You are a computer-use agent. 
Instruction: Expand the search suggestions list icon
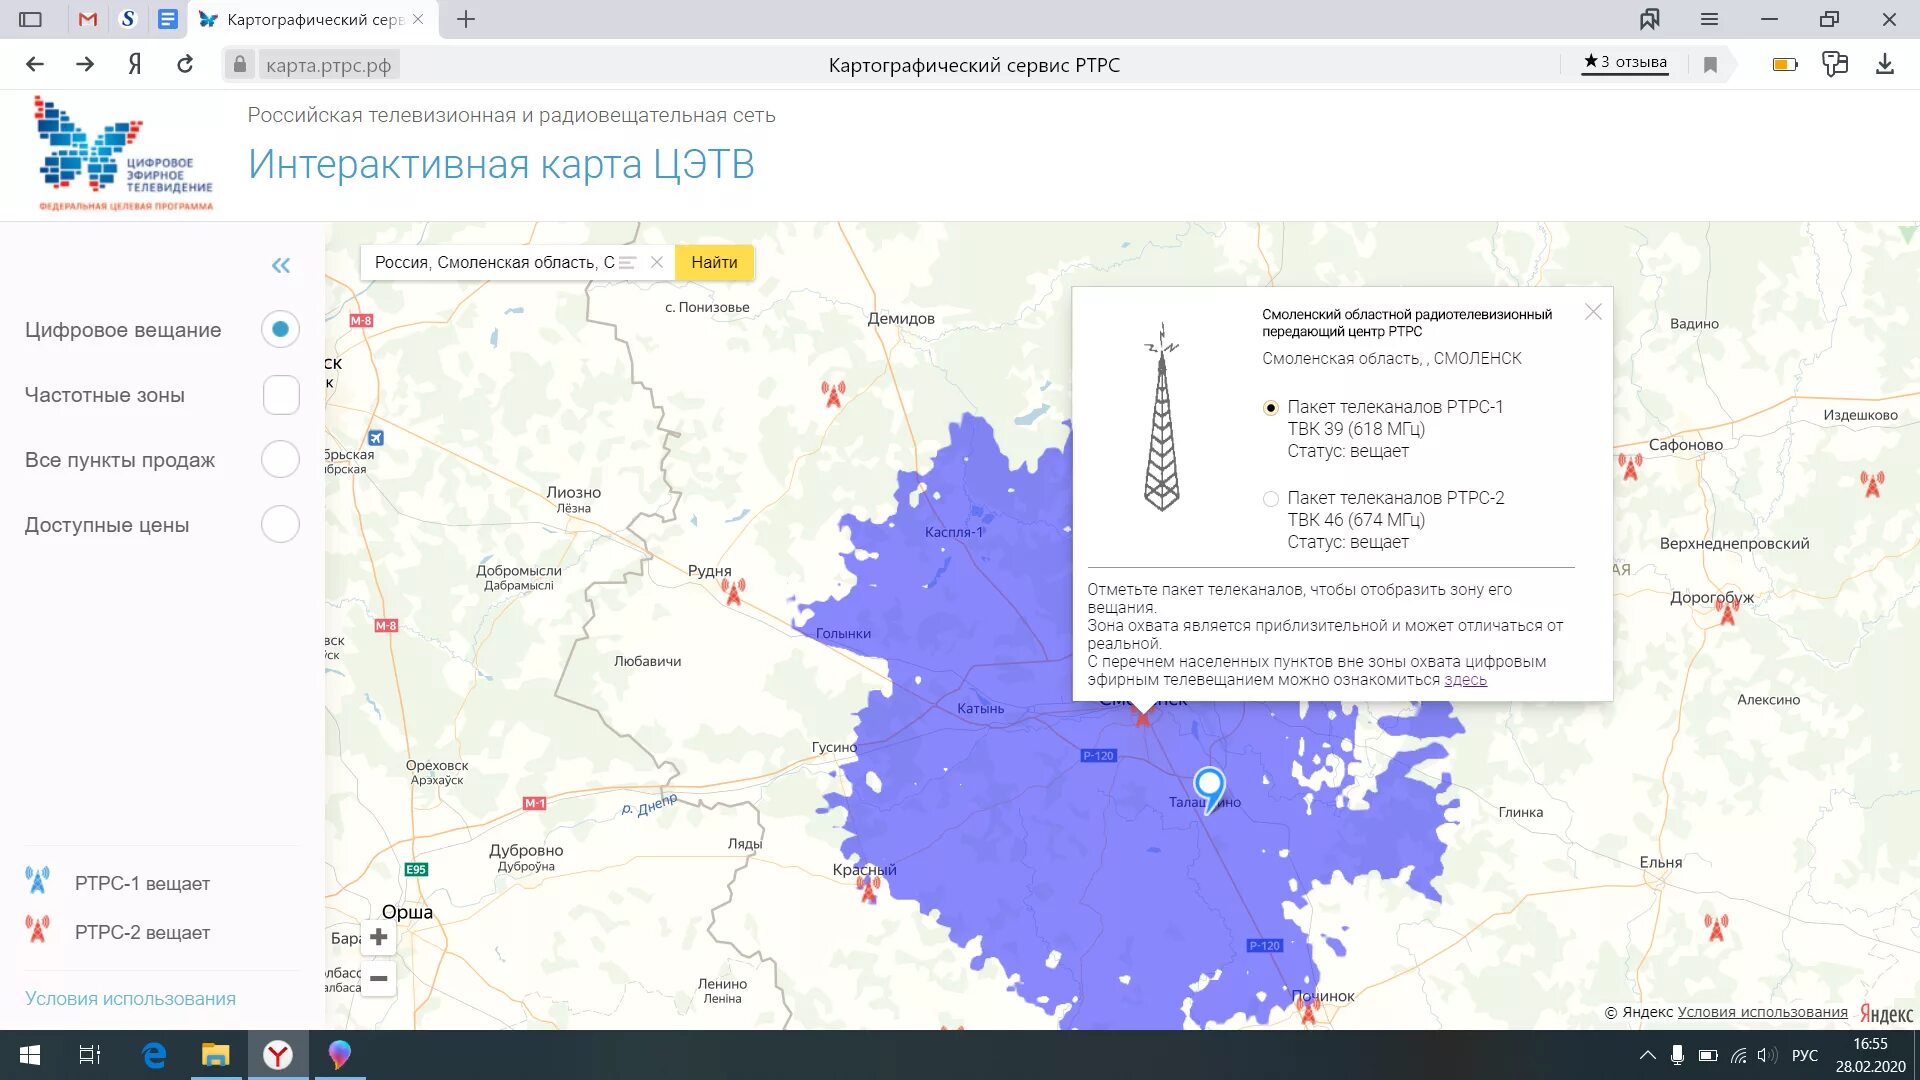628,262
